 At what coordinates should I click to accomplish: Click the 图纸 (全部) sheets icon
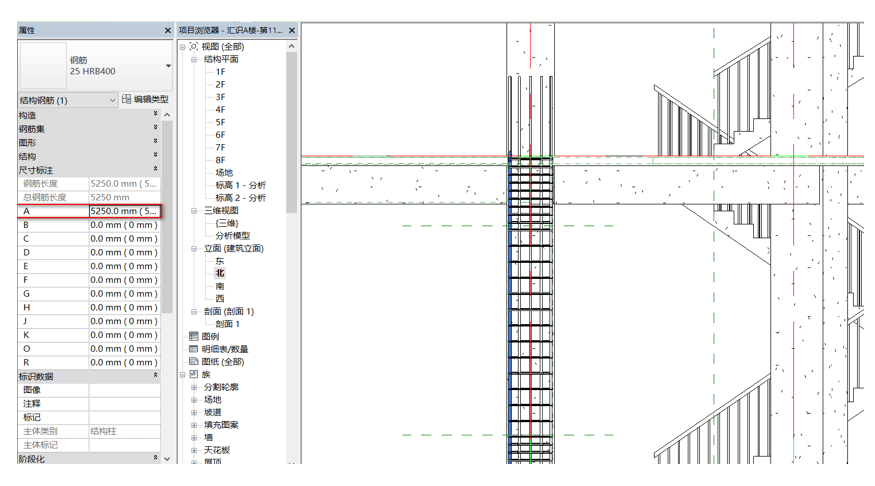(x=194, y=362)
